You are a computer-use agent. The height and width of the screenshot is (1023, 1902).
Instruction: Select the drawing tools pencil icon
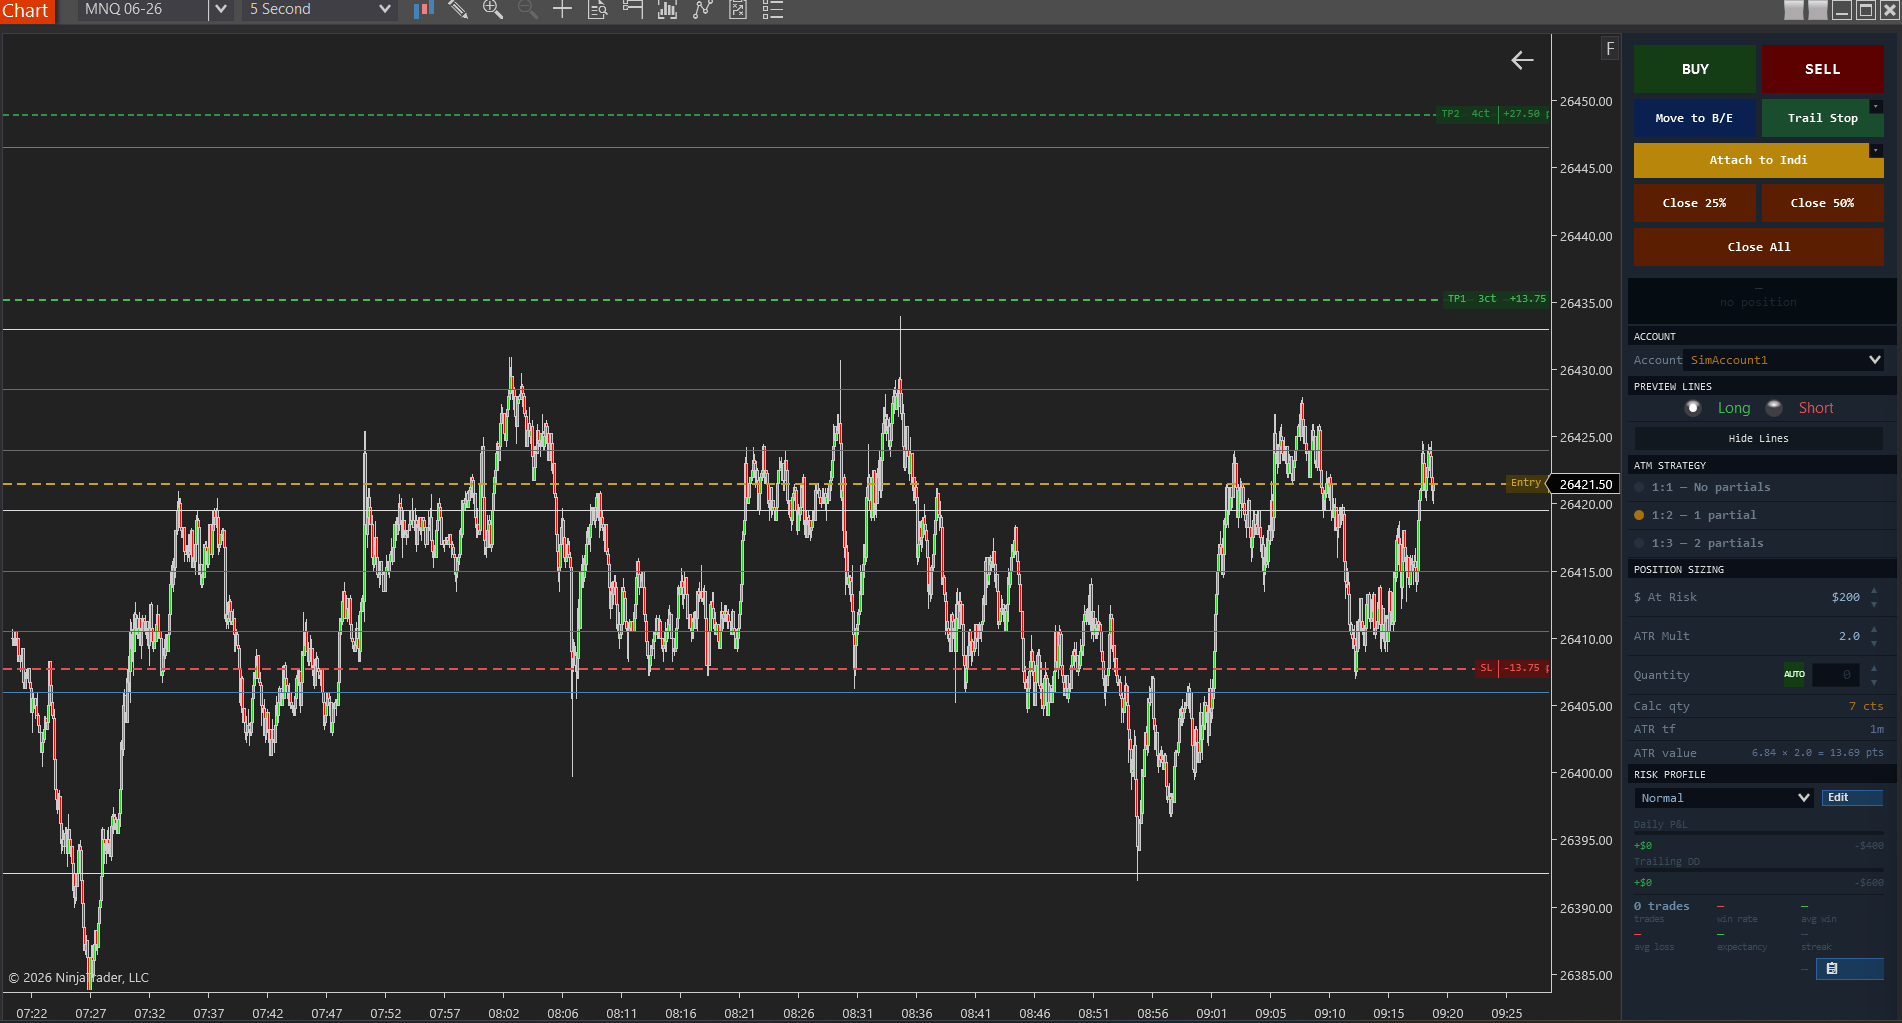(x=458, y=10)
